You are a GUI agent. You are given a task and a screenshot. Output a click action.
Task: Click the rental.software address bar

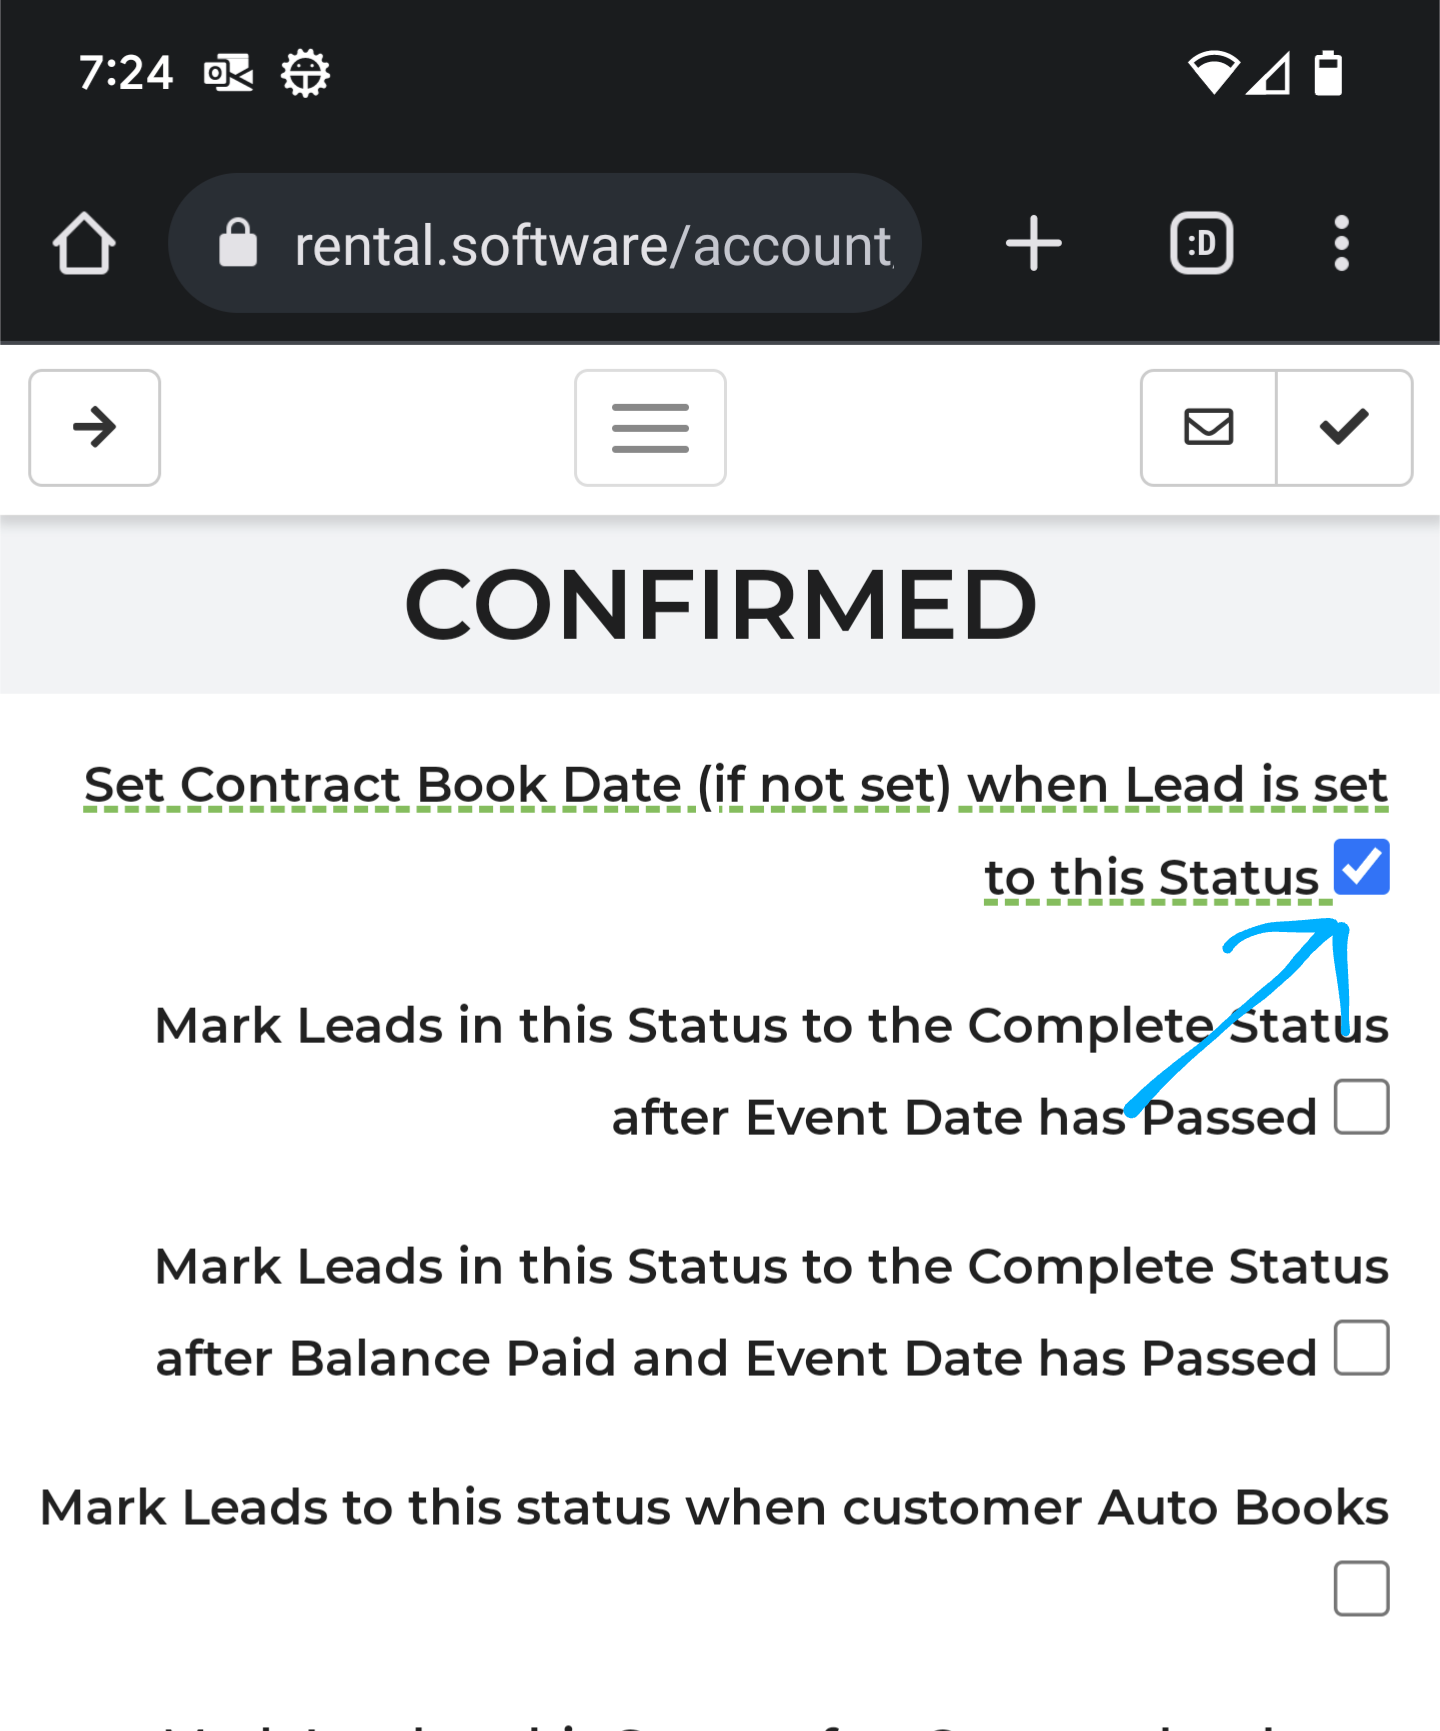point(592,246)
